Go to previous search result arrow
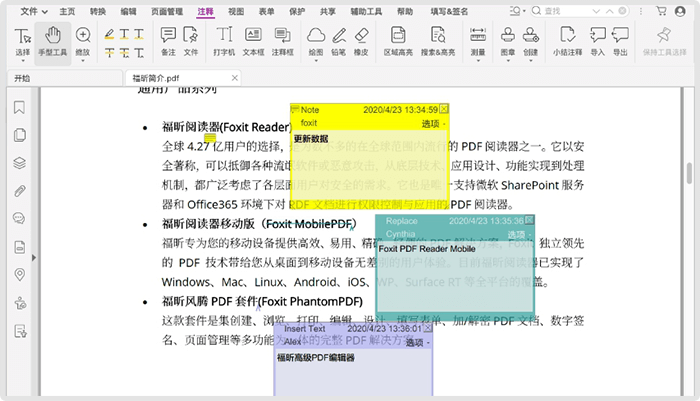This screenshot has height=401, width=700. click(x=609, y=11)
